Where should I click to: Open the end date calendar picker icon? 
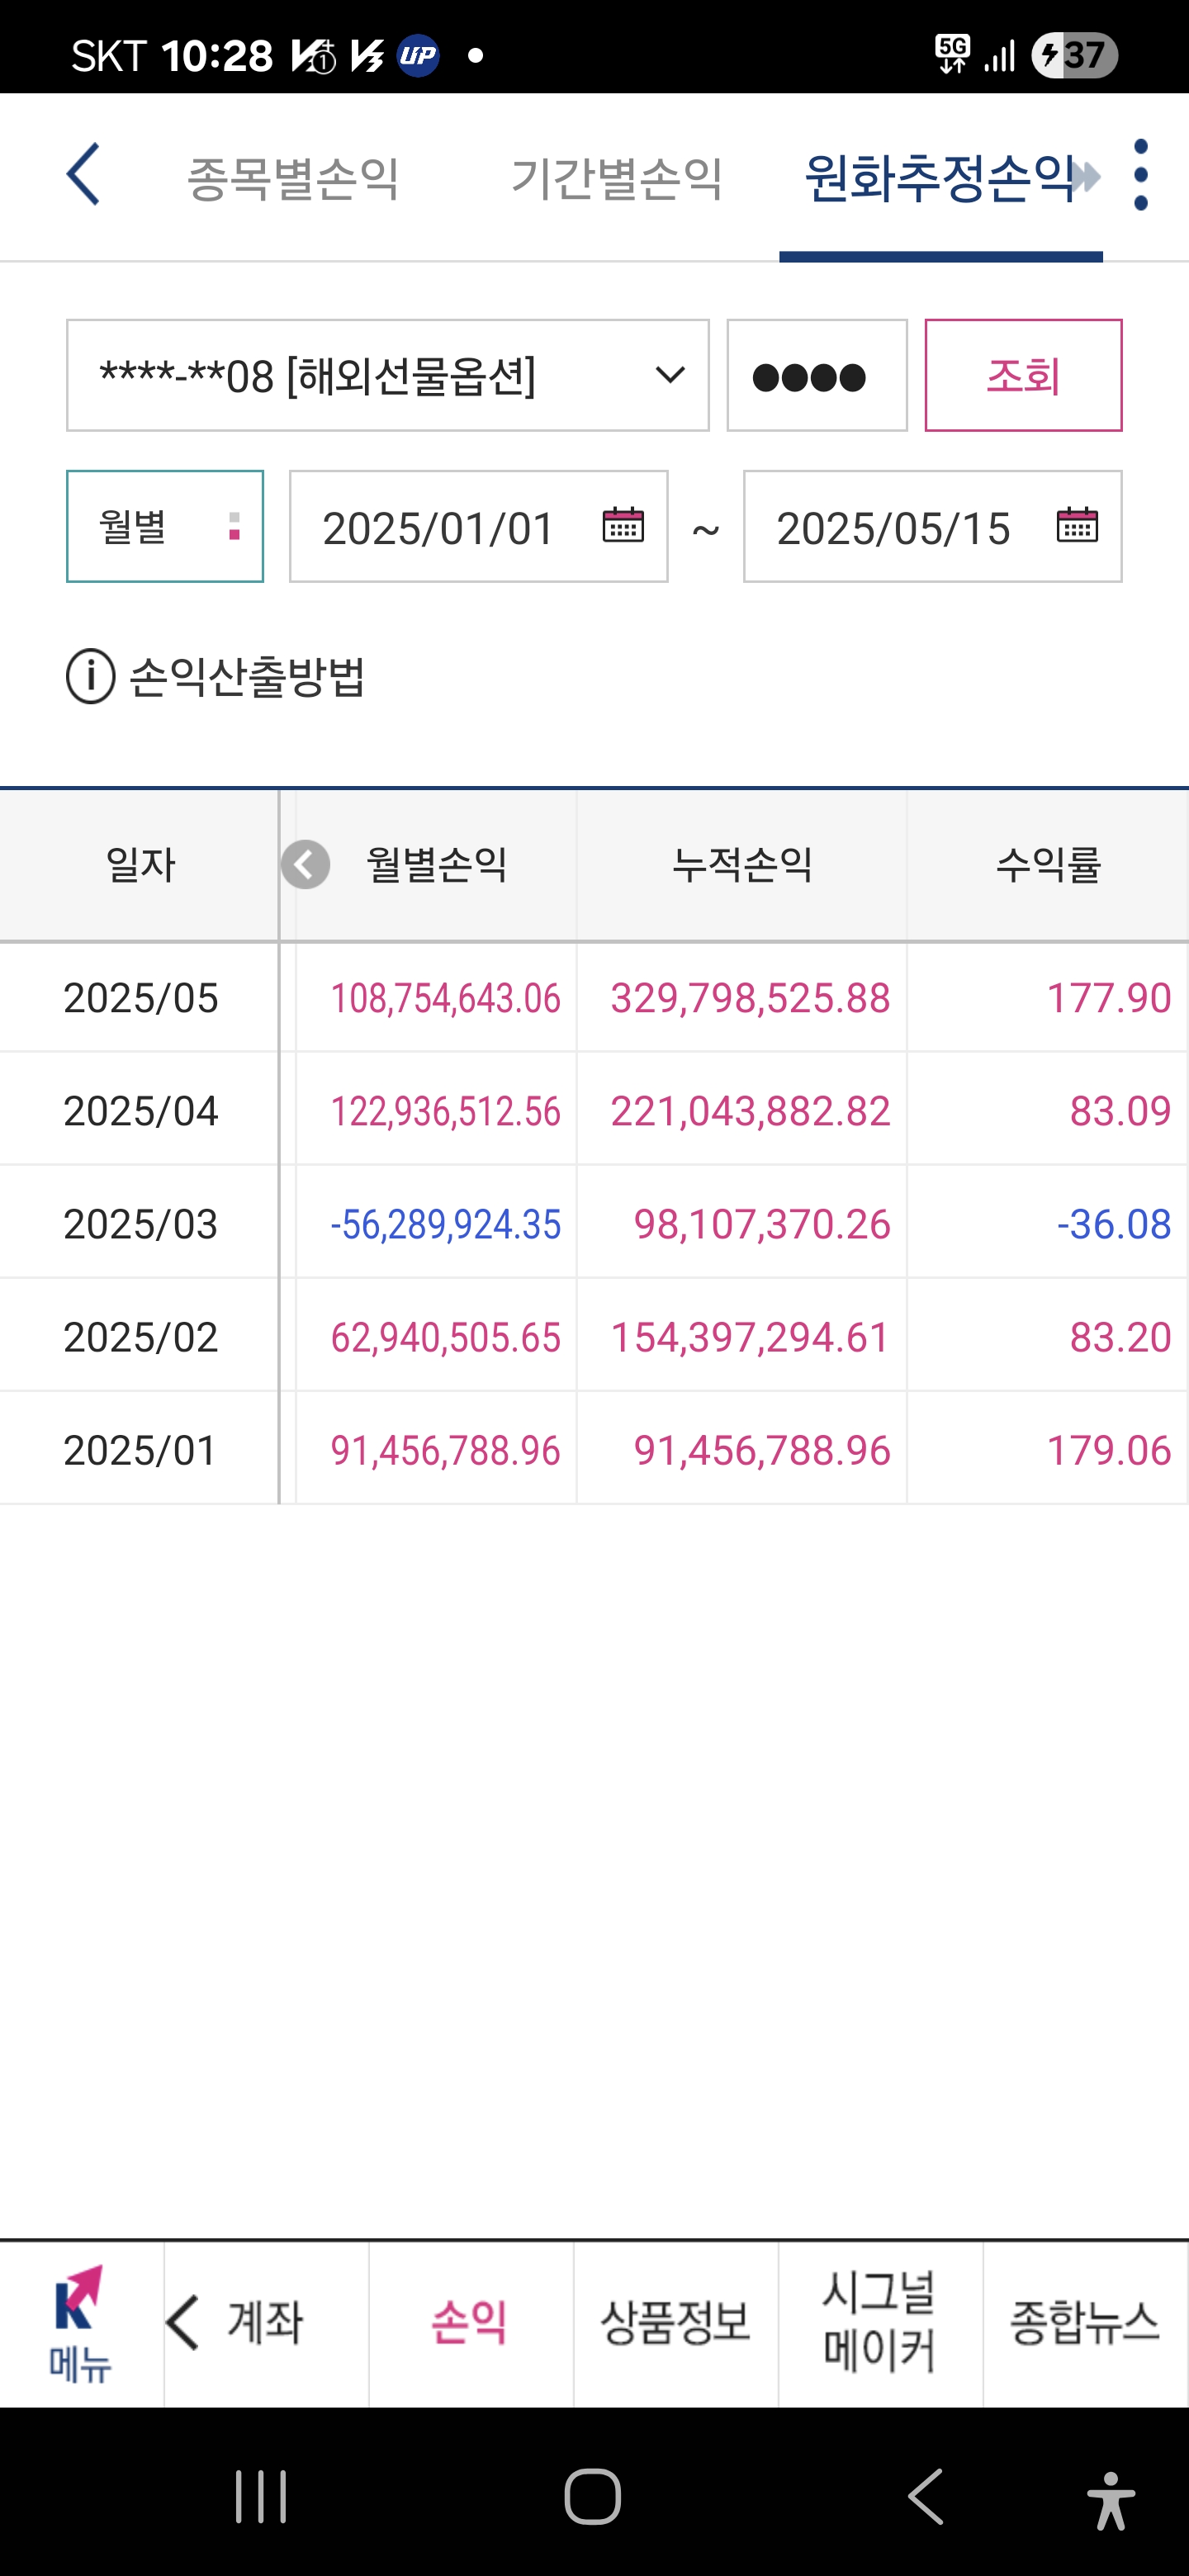point(1077,525)
